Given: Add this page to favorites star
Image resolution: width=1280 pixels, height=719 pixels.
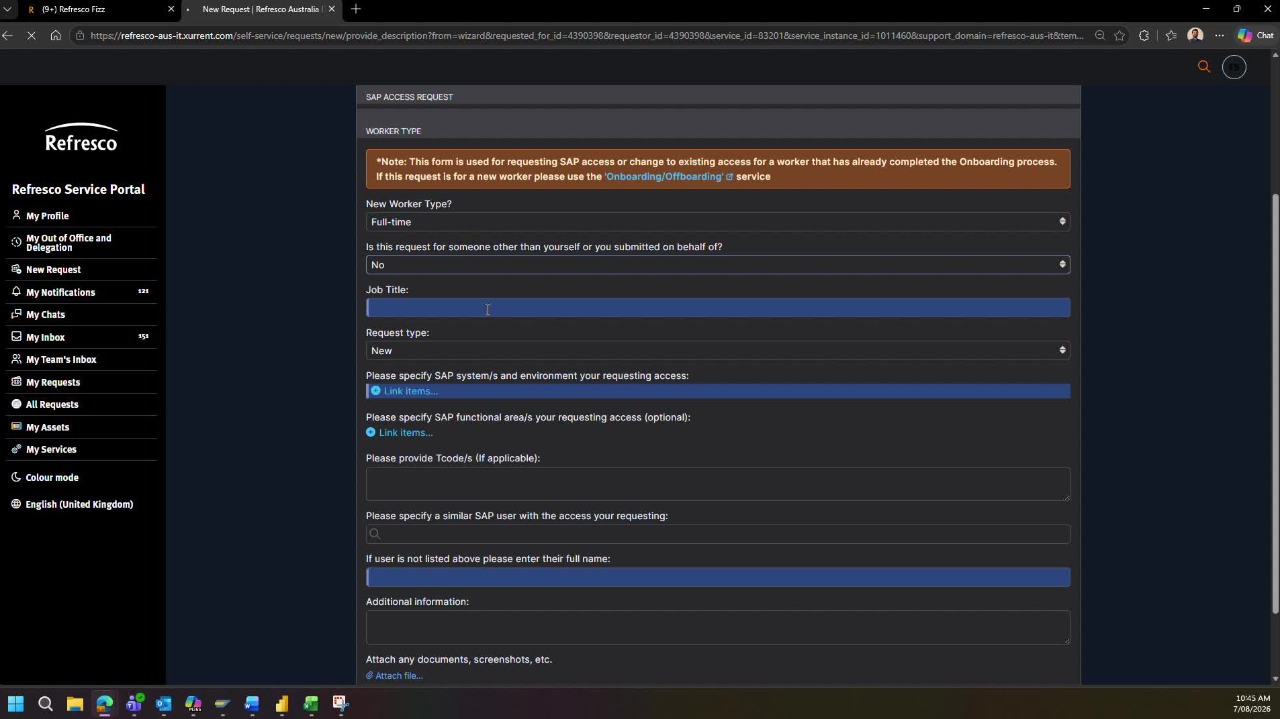Looking at the screenshot, I should point(1119,35).
